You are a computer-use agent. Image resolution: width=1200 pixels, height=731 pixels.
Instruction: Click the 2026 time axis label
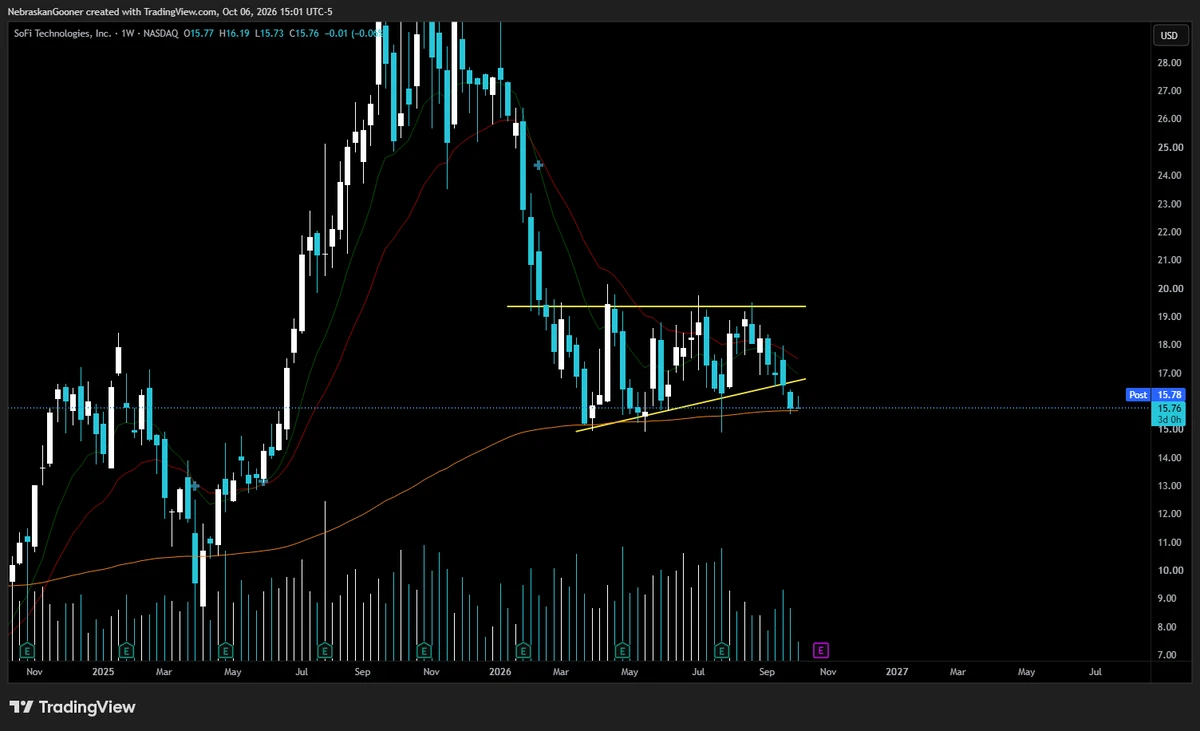[499, 673]
